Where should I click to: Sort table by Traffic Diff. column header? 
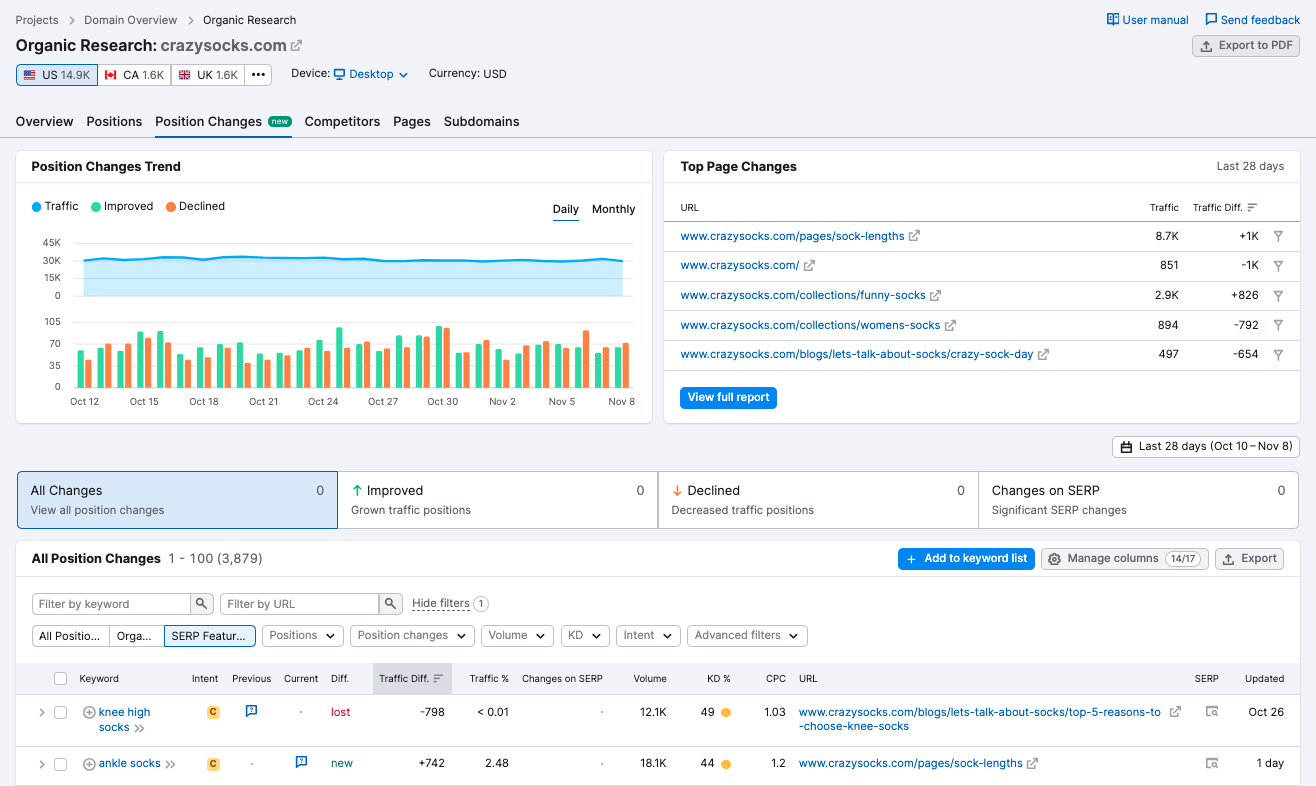coord(412,678)
